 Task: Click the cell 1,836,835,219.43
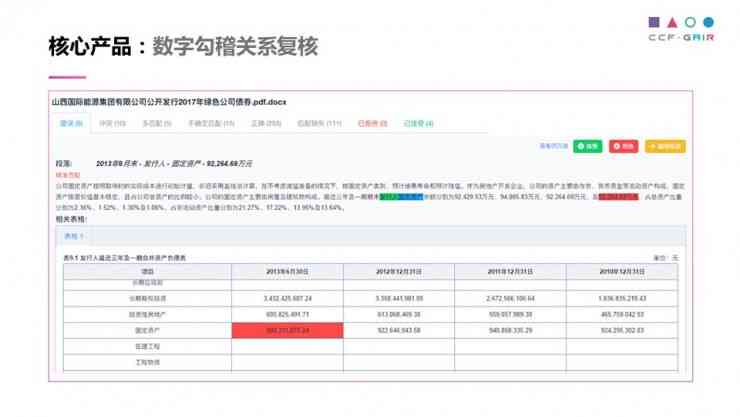click(622, 299)
